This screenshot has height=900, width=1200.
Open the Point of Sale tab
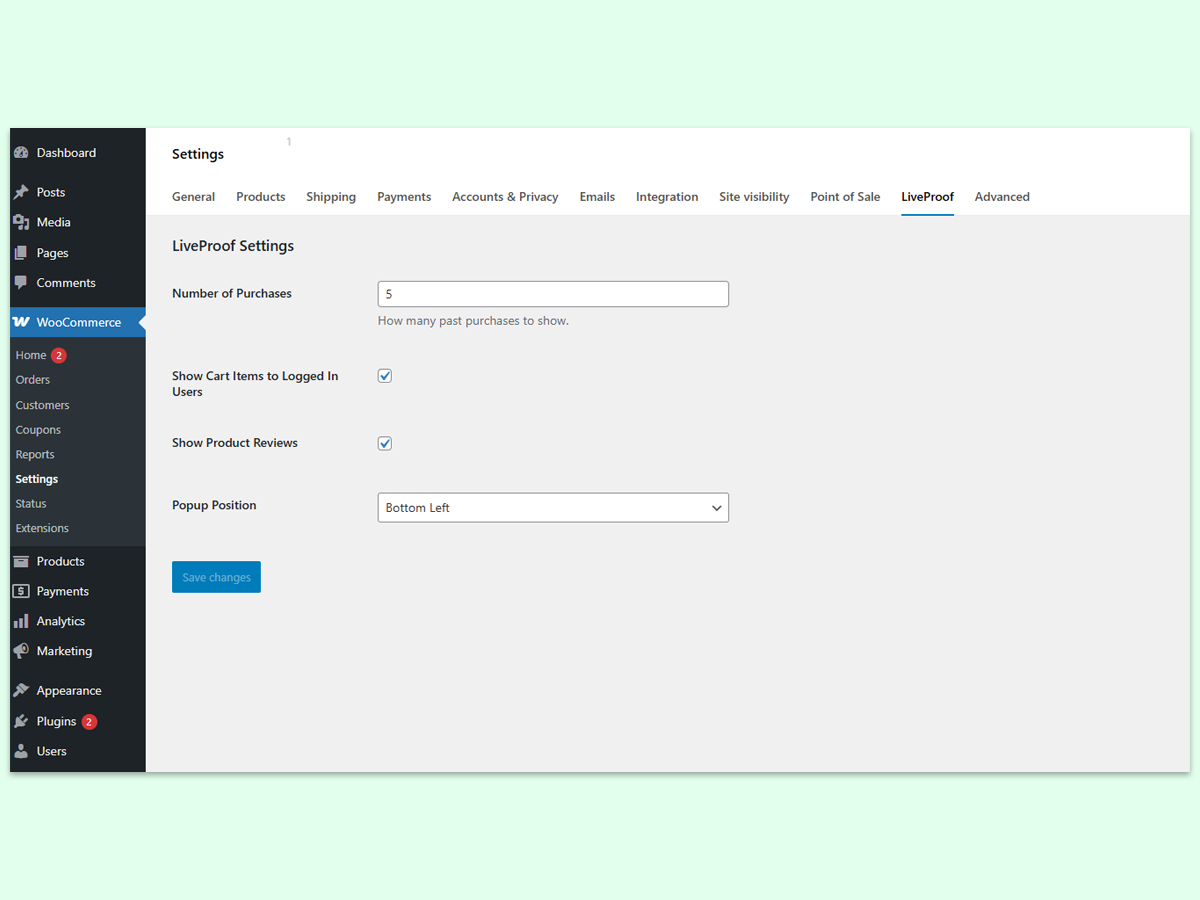(x=845, y=197)
